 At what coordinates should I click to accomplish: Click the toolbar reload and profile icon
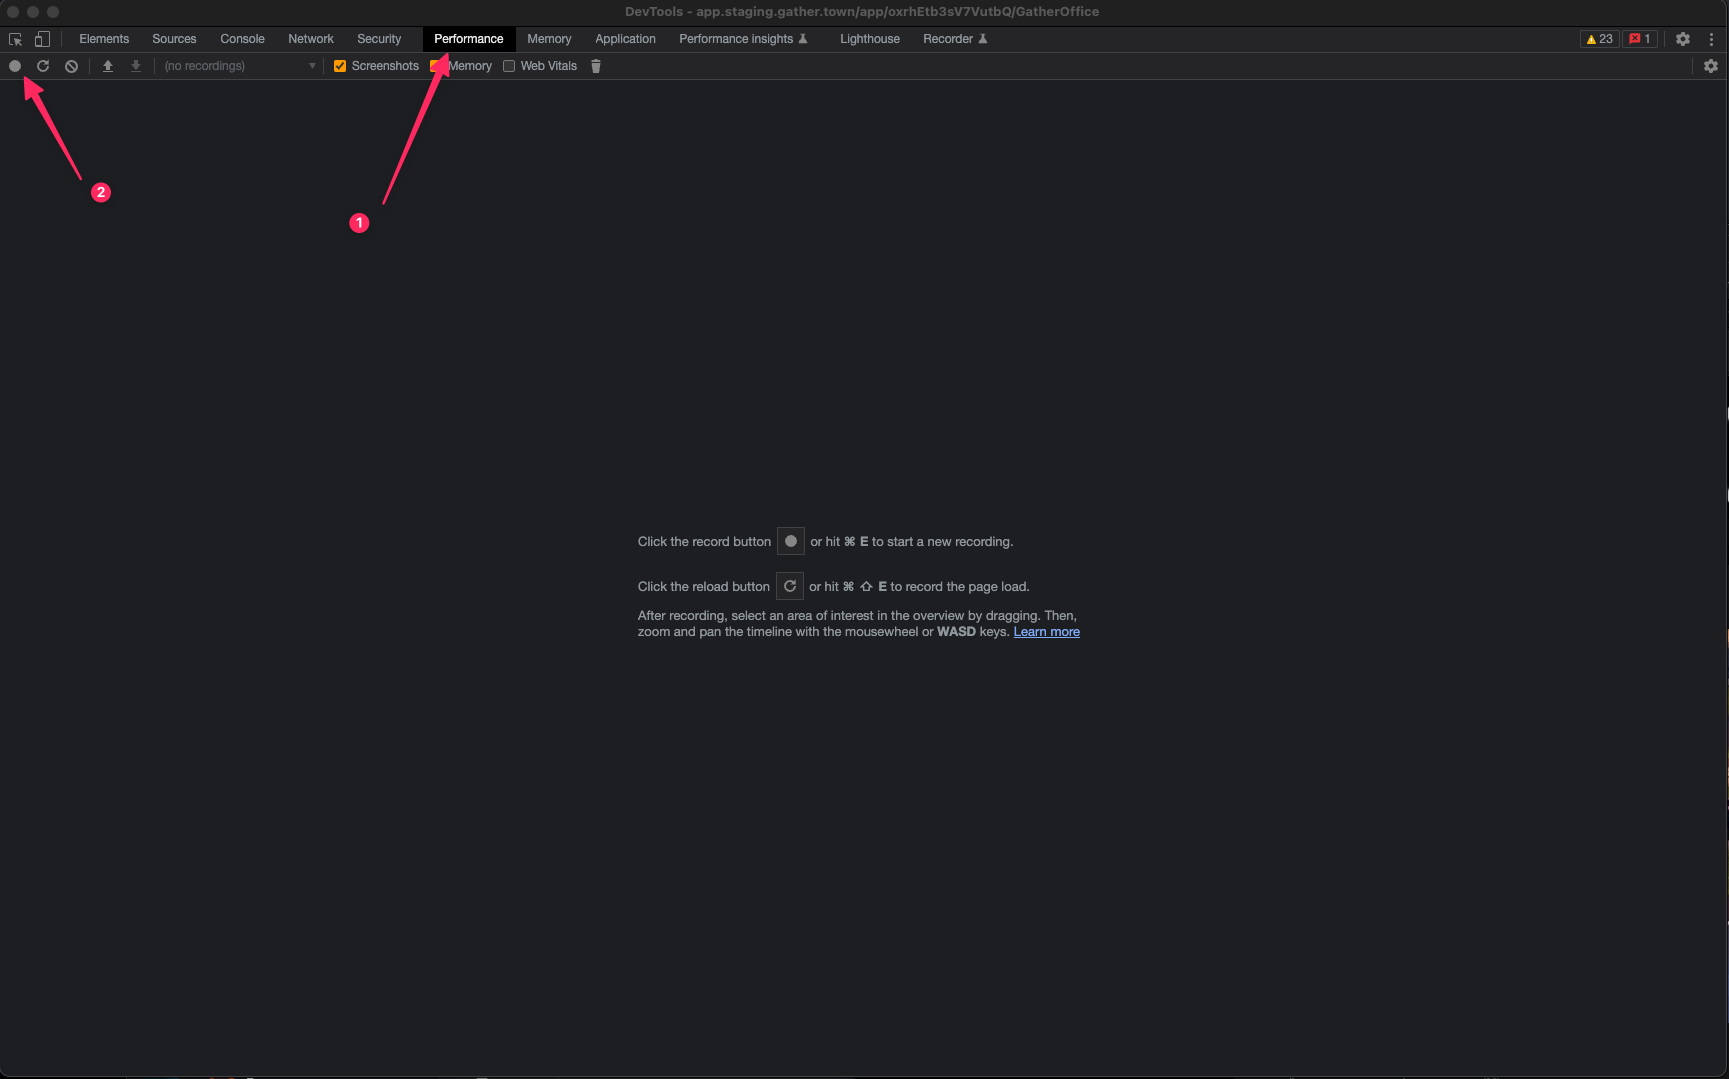(x=43, y=66)
